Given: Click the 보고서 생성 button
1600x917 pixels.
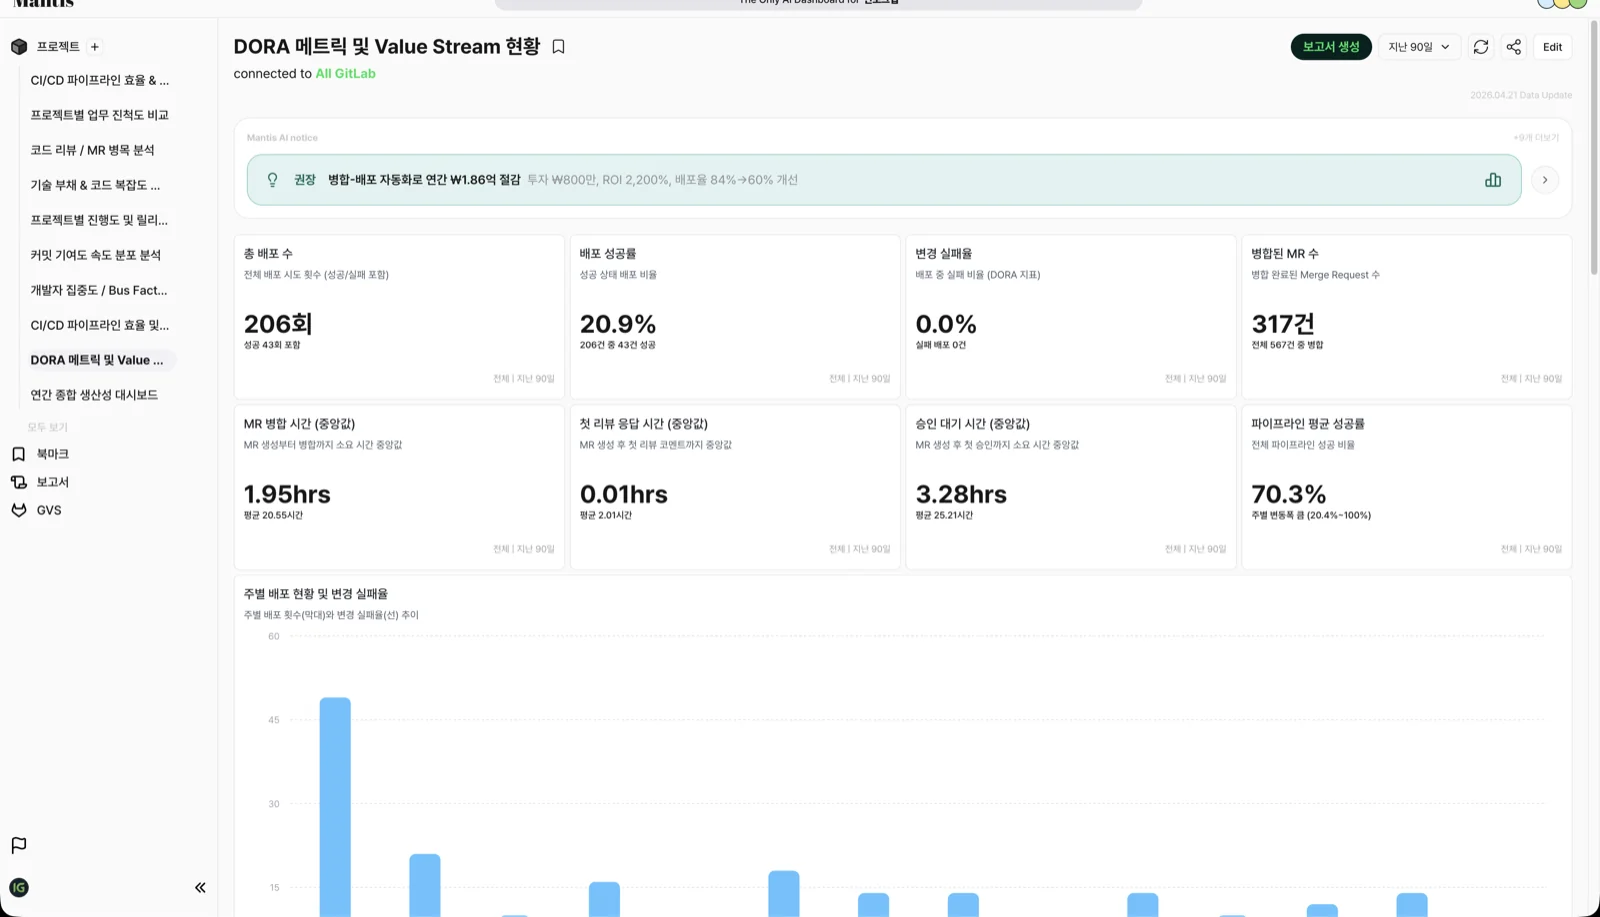Looking at the screenshot, I should [x=1330, y=47].
